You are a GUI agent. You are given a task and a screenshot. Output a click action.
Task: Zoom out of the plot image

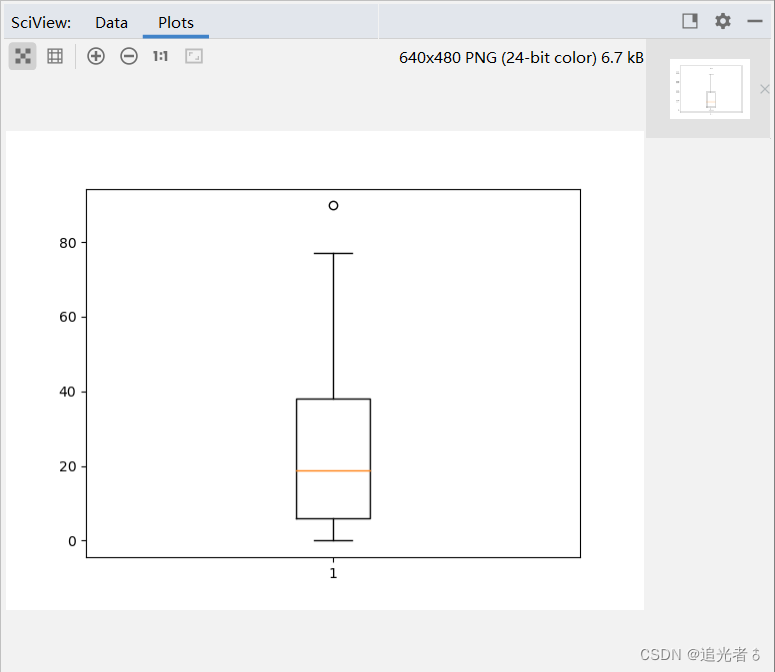tap(129, 56)
